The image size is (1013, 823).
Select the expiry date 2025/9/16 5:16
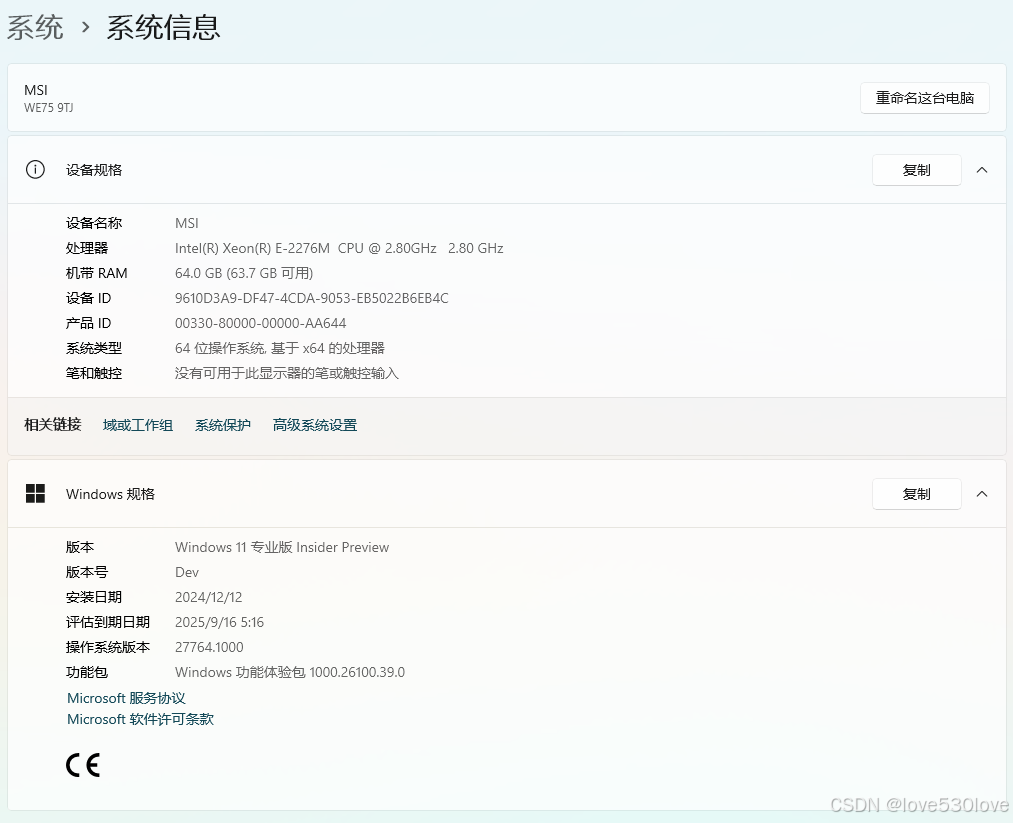(219, 622)
